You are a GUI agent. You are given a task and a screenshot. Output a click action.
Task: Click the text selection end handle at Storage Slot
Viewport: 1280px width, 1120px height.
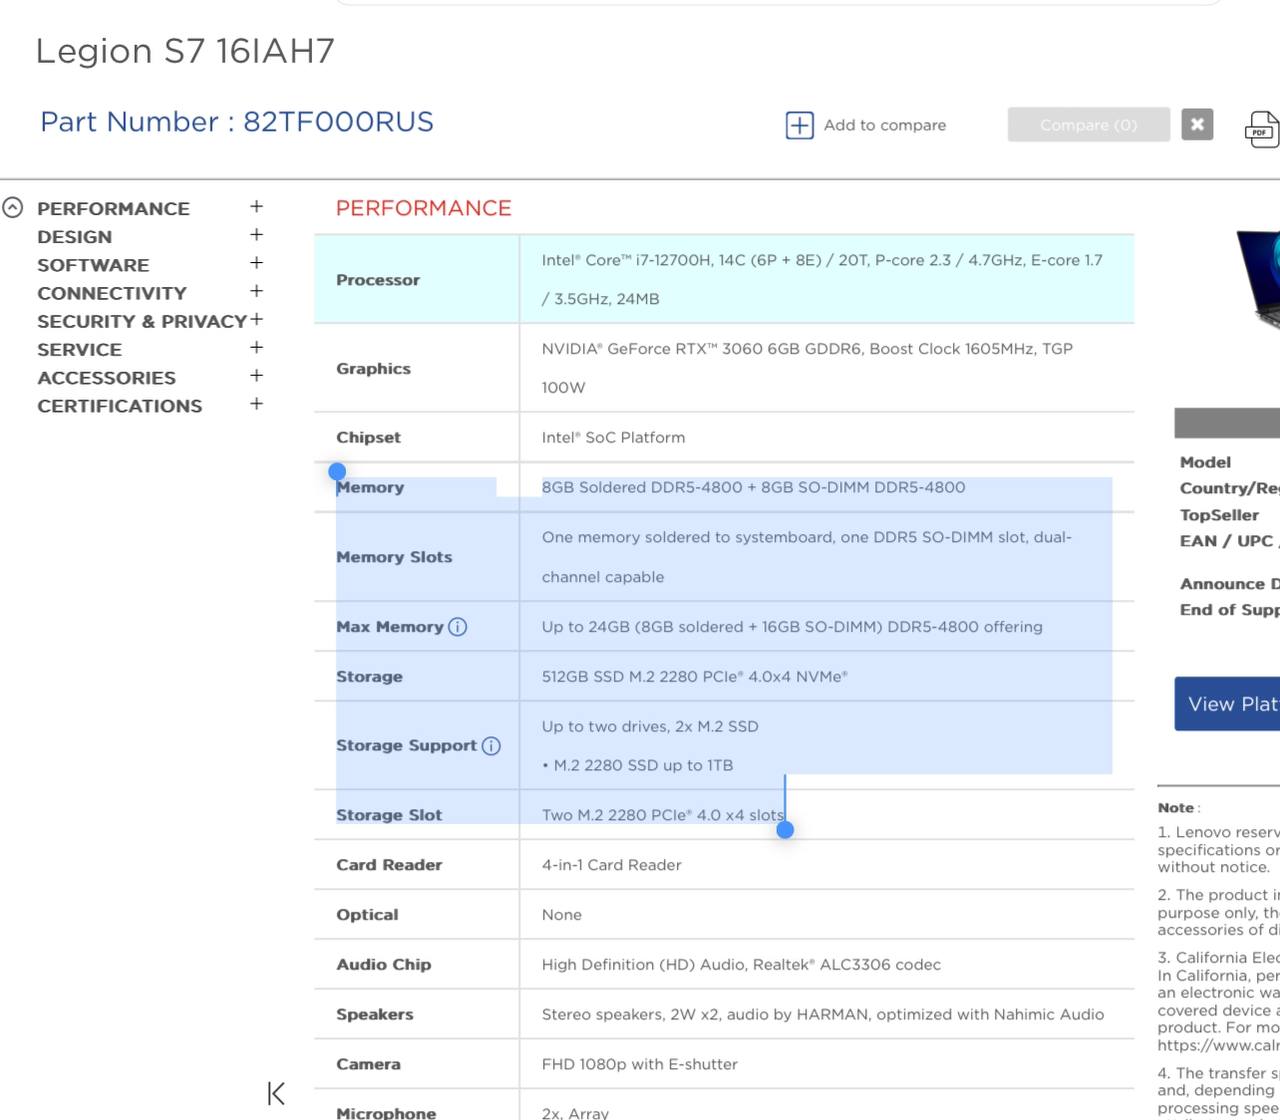[x=785, y=829]
